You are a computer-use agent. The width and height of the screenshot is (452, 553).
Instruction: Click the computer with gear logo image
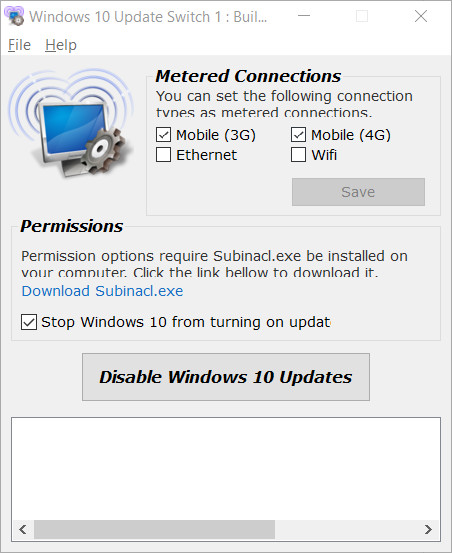tap(72, 122)
